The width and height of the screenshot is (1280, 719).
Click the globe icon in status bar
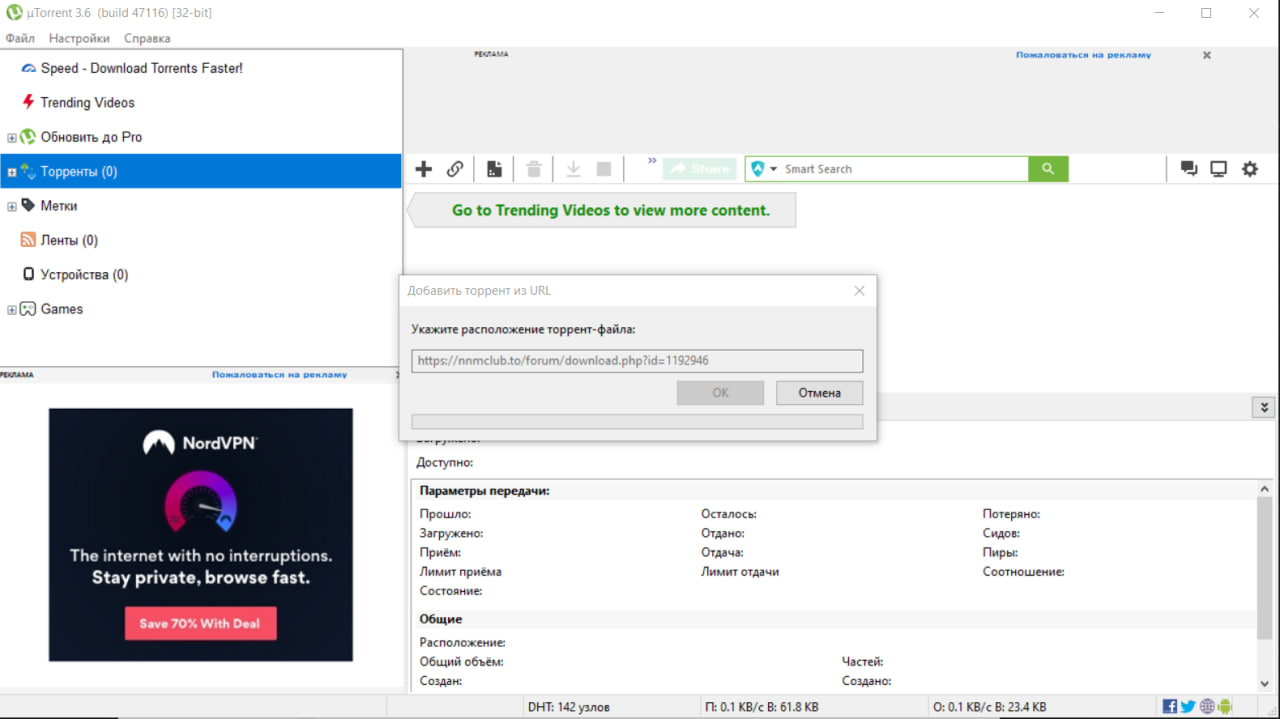coord(1207,707)
